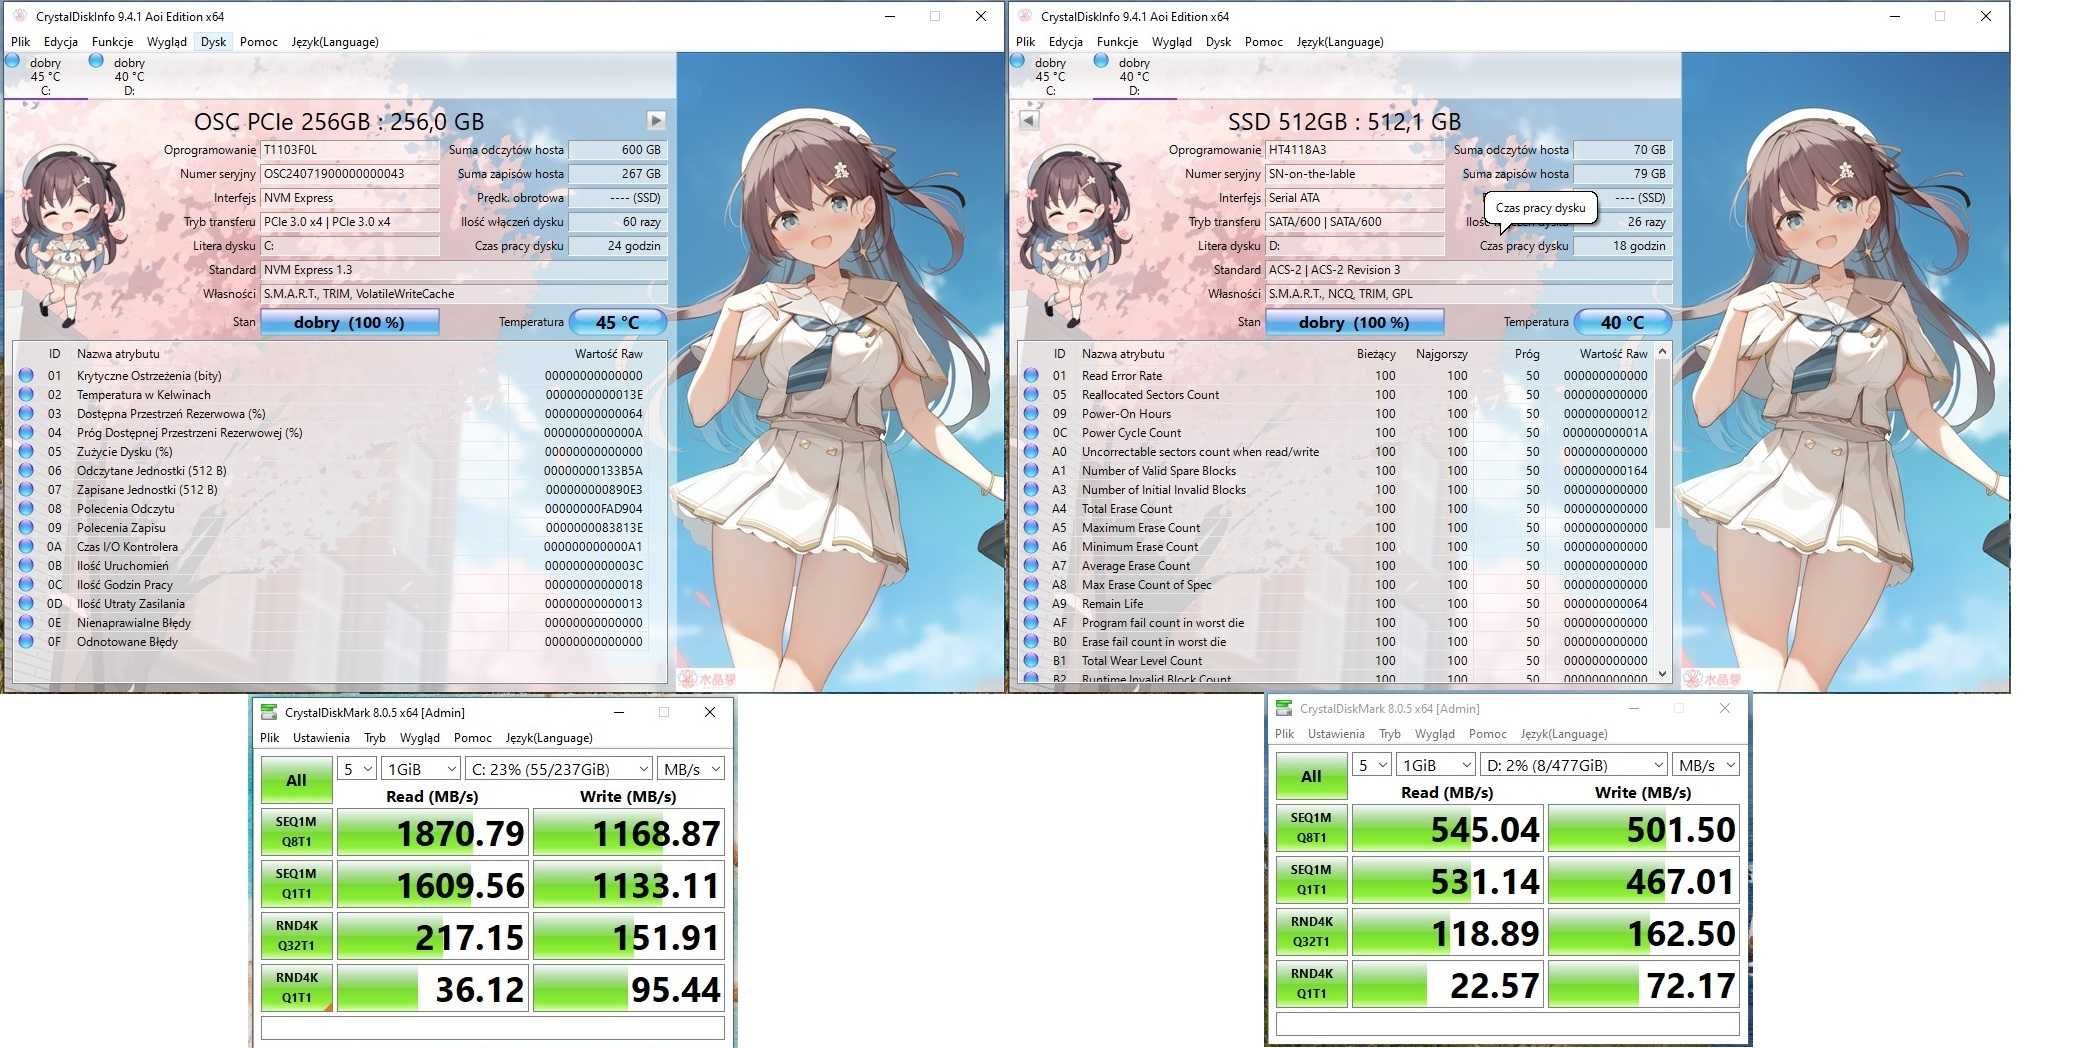This screenshot has width=2074, height=1048.
Task: Run SEQ1M Q8T1 test in left CrystalDiskMark
Action: [x=296, y=832]
